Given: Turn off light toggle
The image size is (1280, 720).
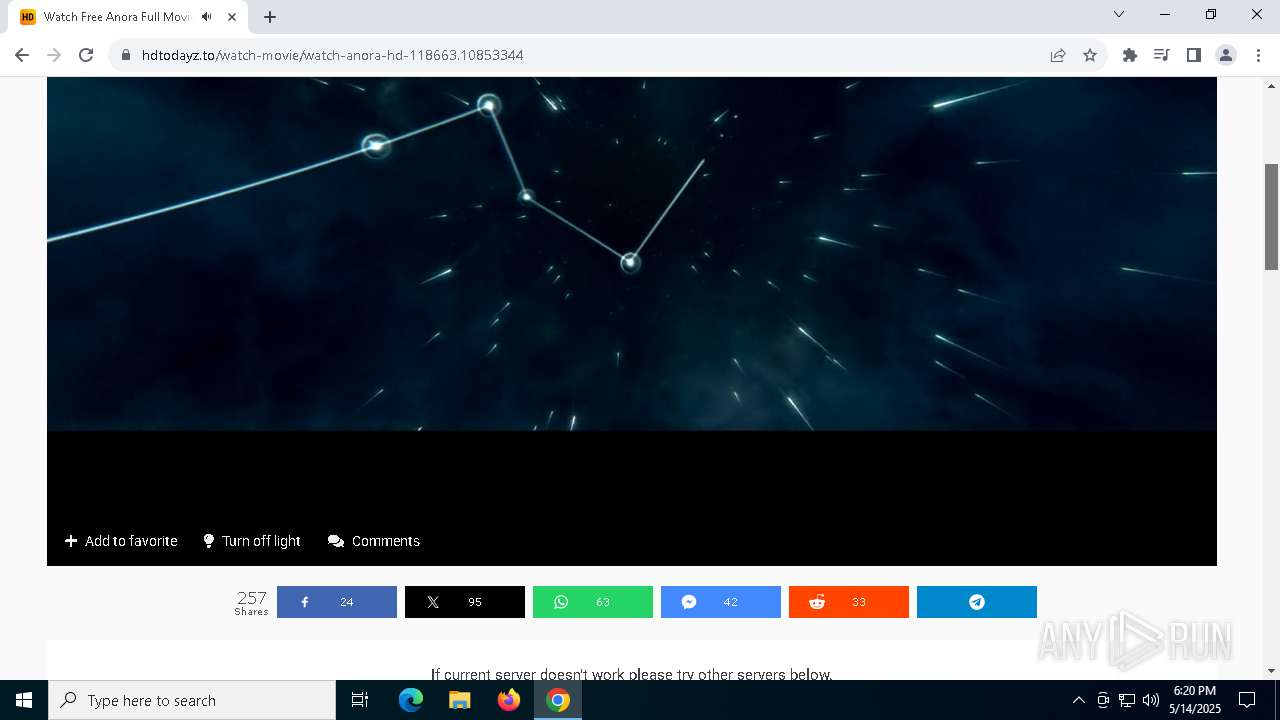Looking at the screenshot, I should (x=251, y=541).
